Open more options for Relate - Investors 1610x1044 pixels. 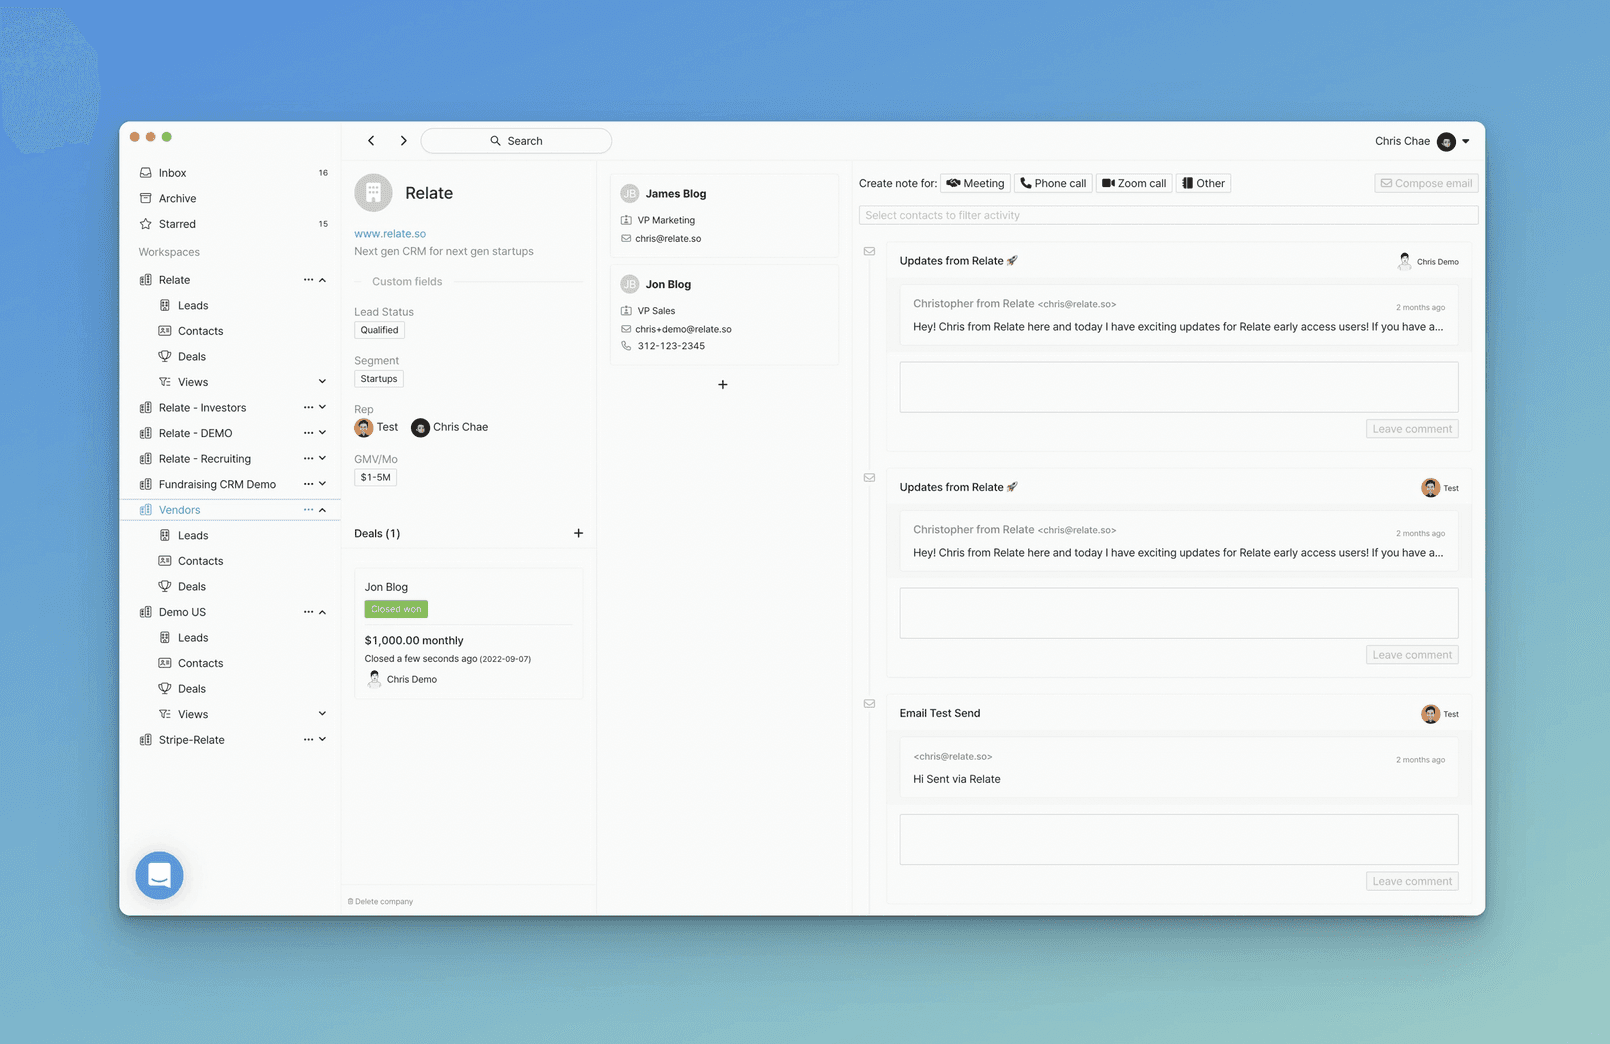(308, 407)
